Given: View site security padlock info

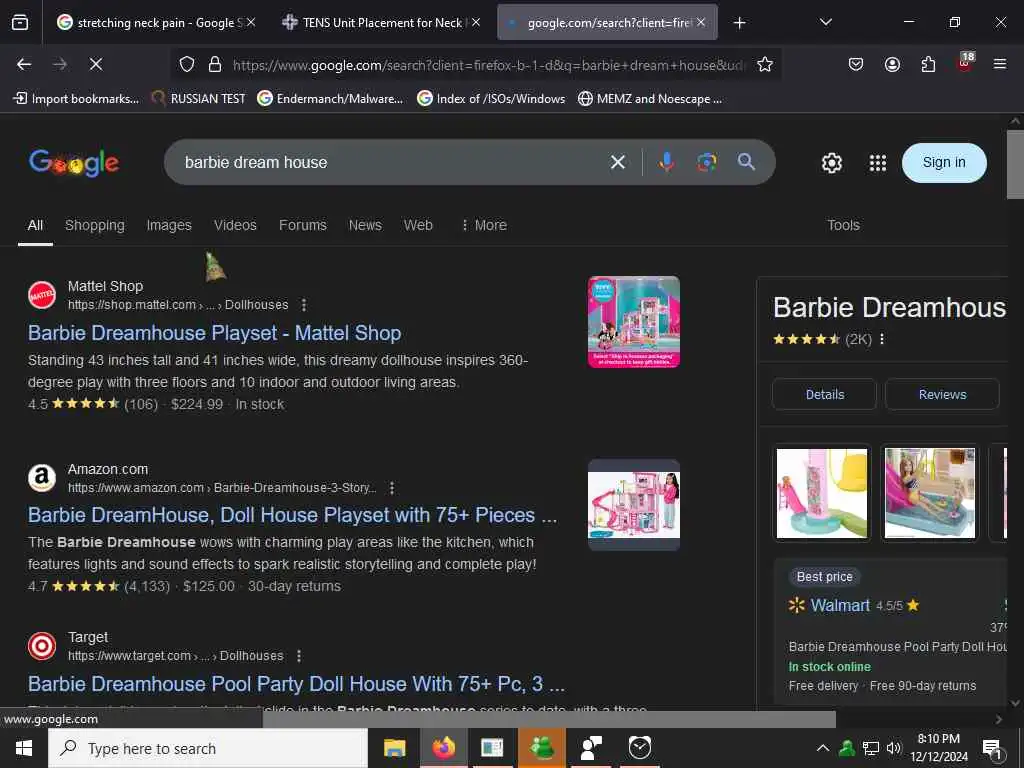Looking at the screenshot, I should (x=215, y=65).
